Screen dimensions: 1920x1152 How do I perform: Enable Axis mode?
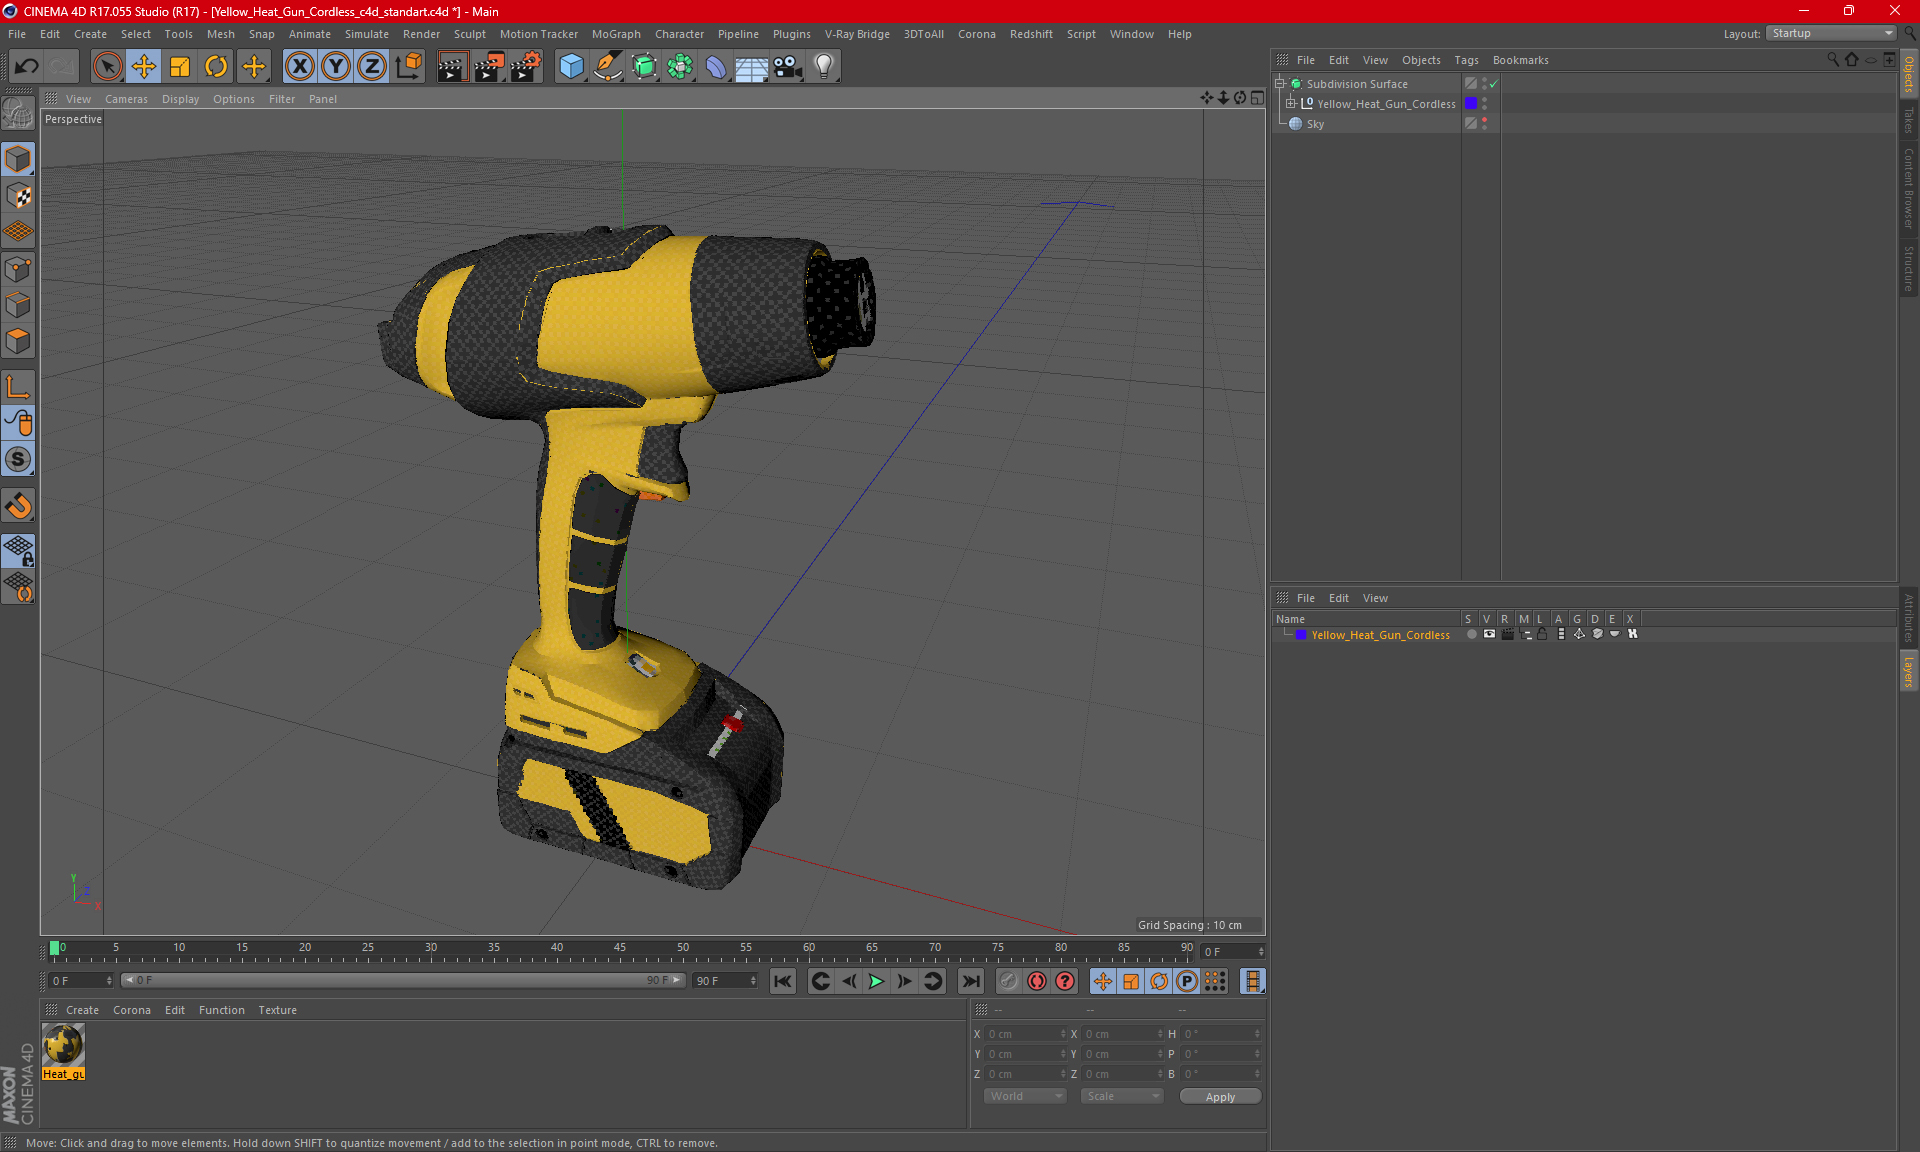[18, 387]
